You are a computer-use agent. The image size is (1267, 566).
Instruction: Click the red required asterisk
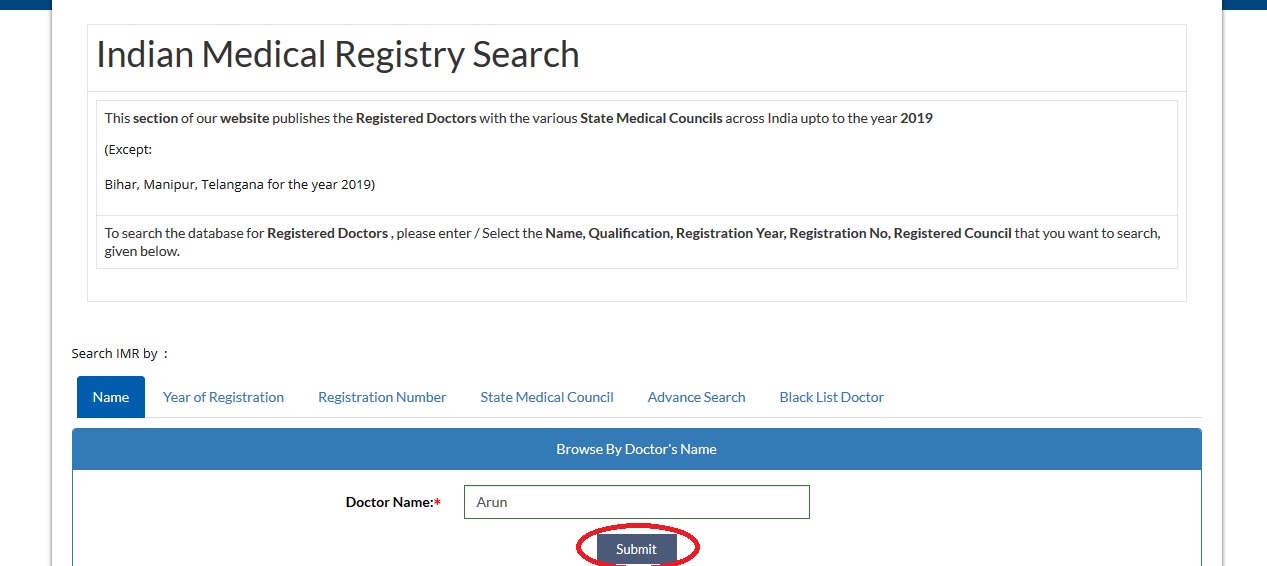pyautogui.click(x=437, y=502)
